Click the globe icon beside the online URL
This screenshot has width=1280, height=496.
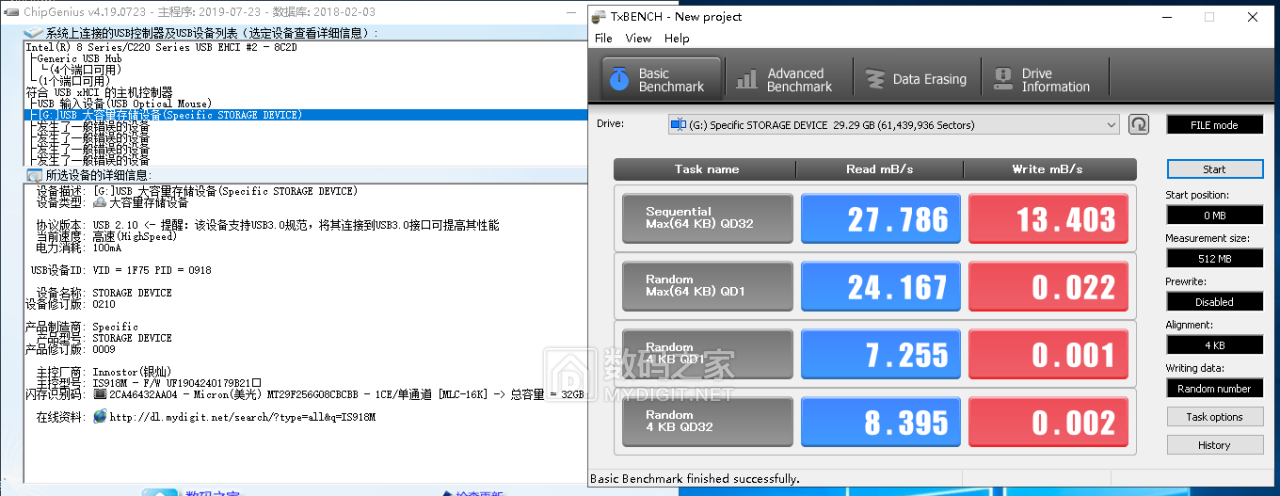[99, 417]
